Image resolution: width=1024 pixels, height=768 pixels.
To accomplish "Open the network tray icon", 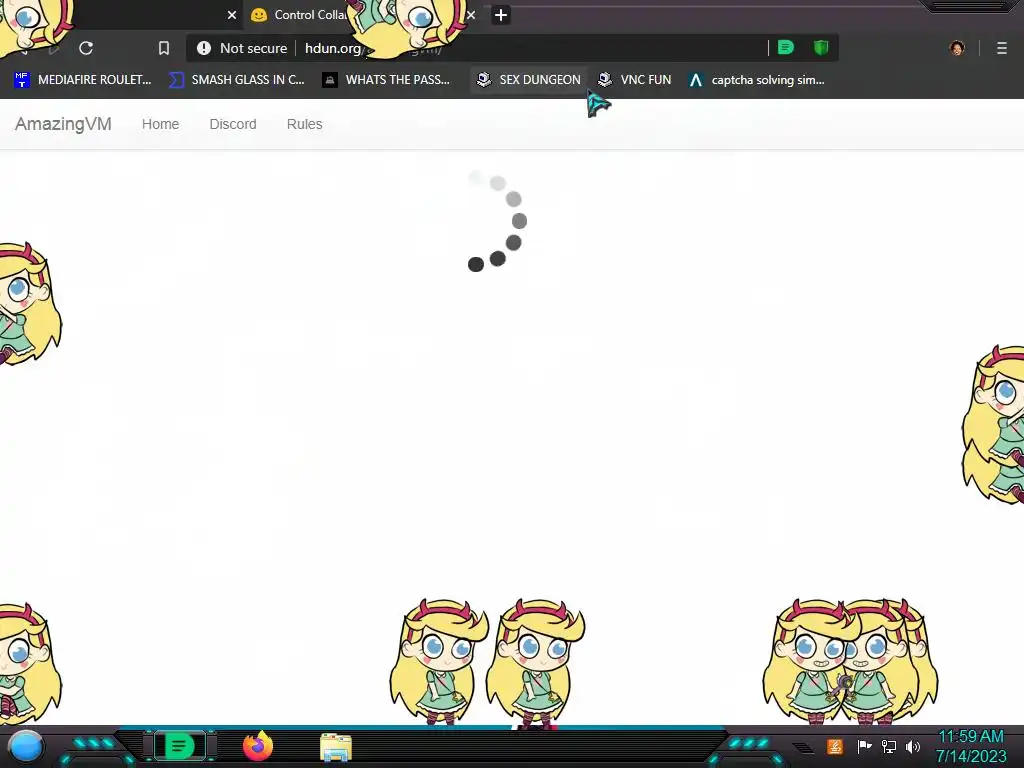I will [889, 746].
